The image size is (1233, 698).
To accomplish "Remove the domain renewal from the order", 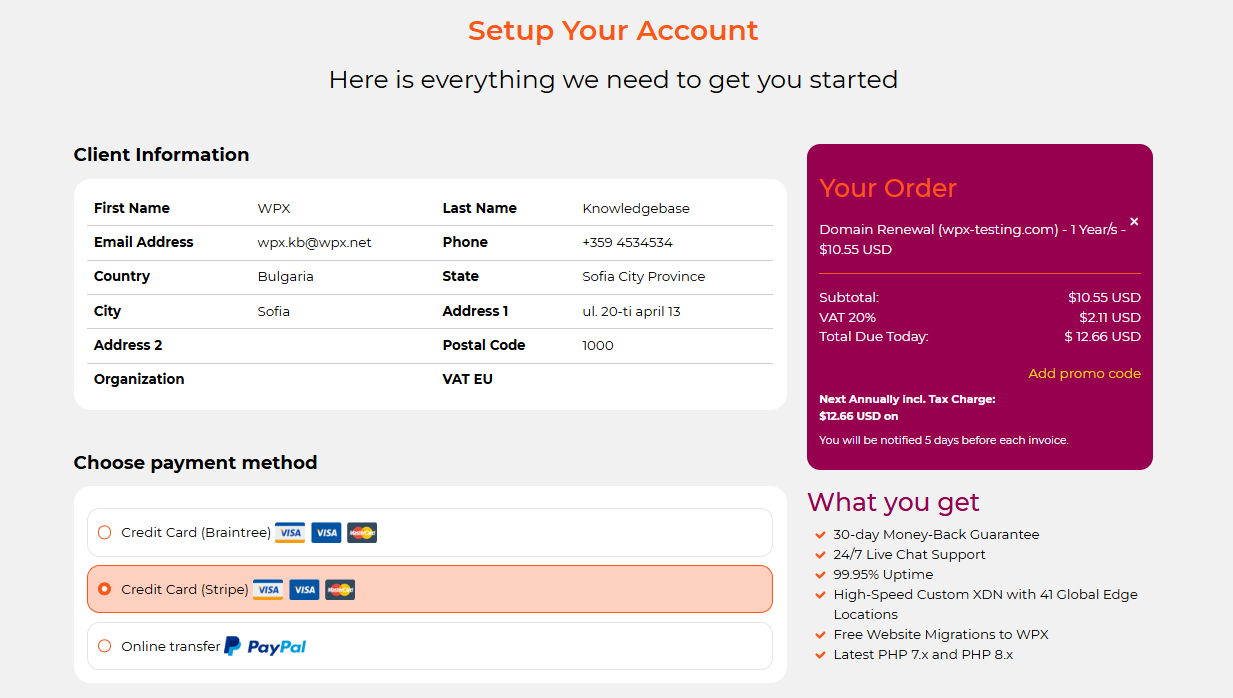I will pos(1134,222).
